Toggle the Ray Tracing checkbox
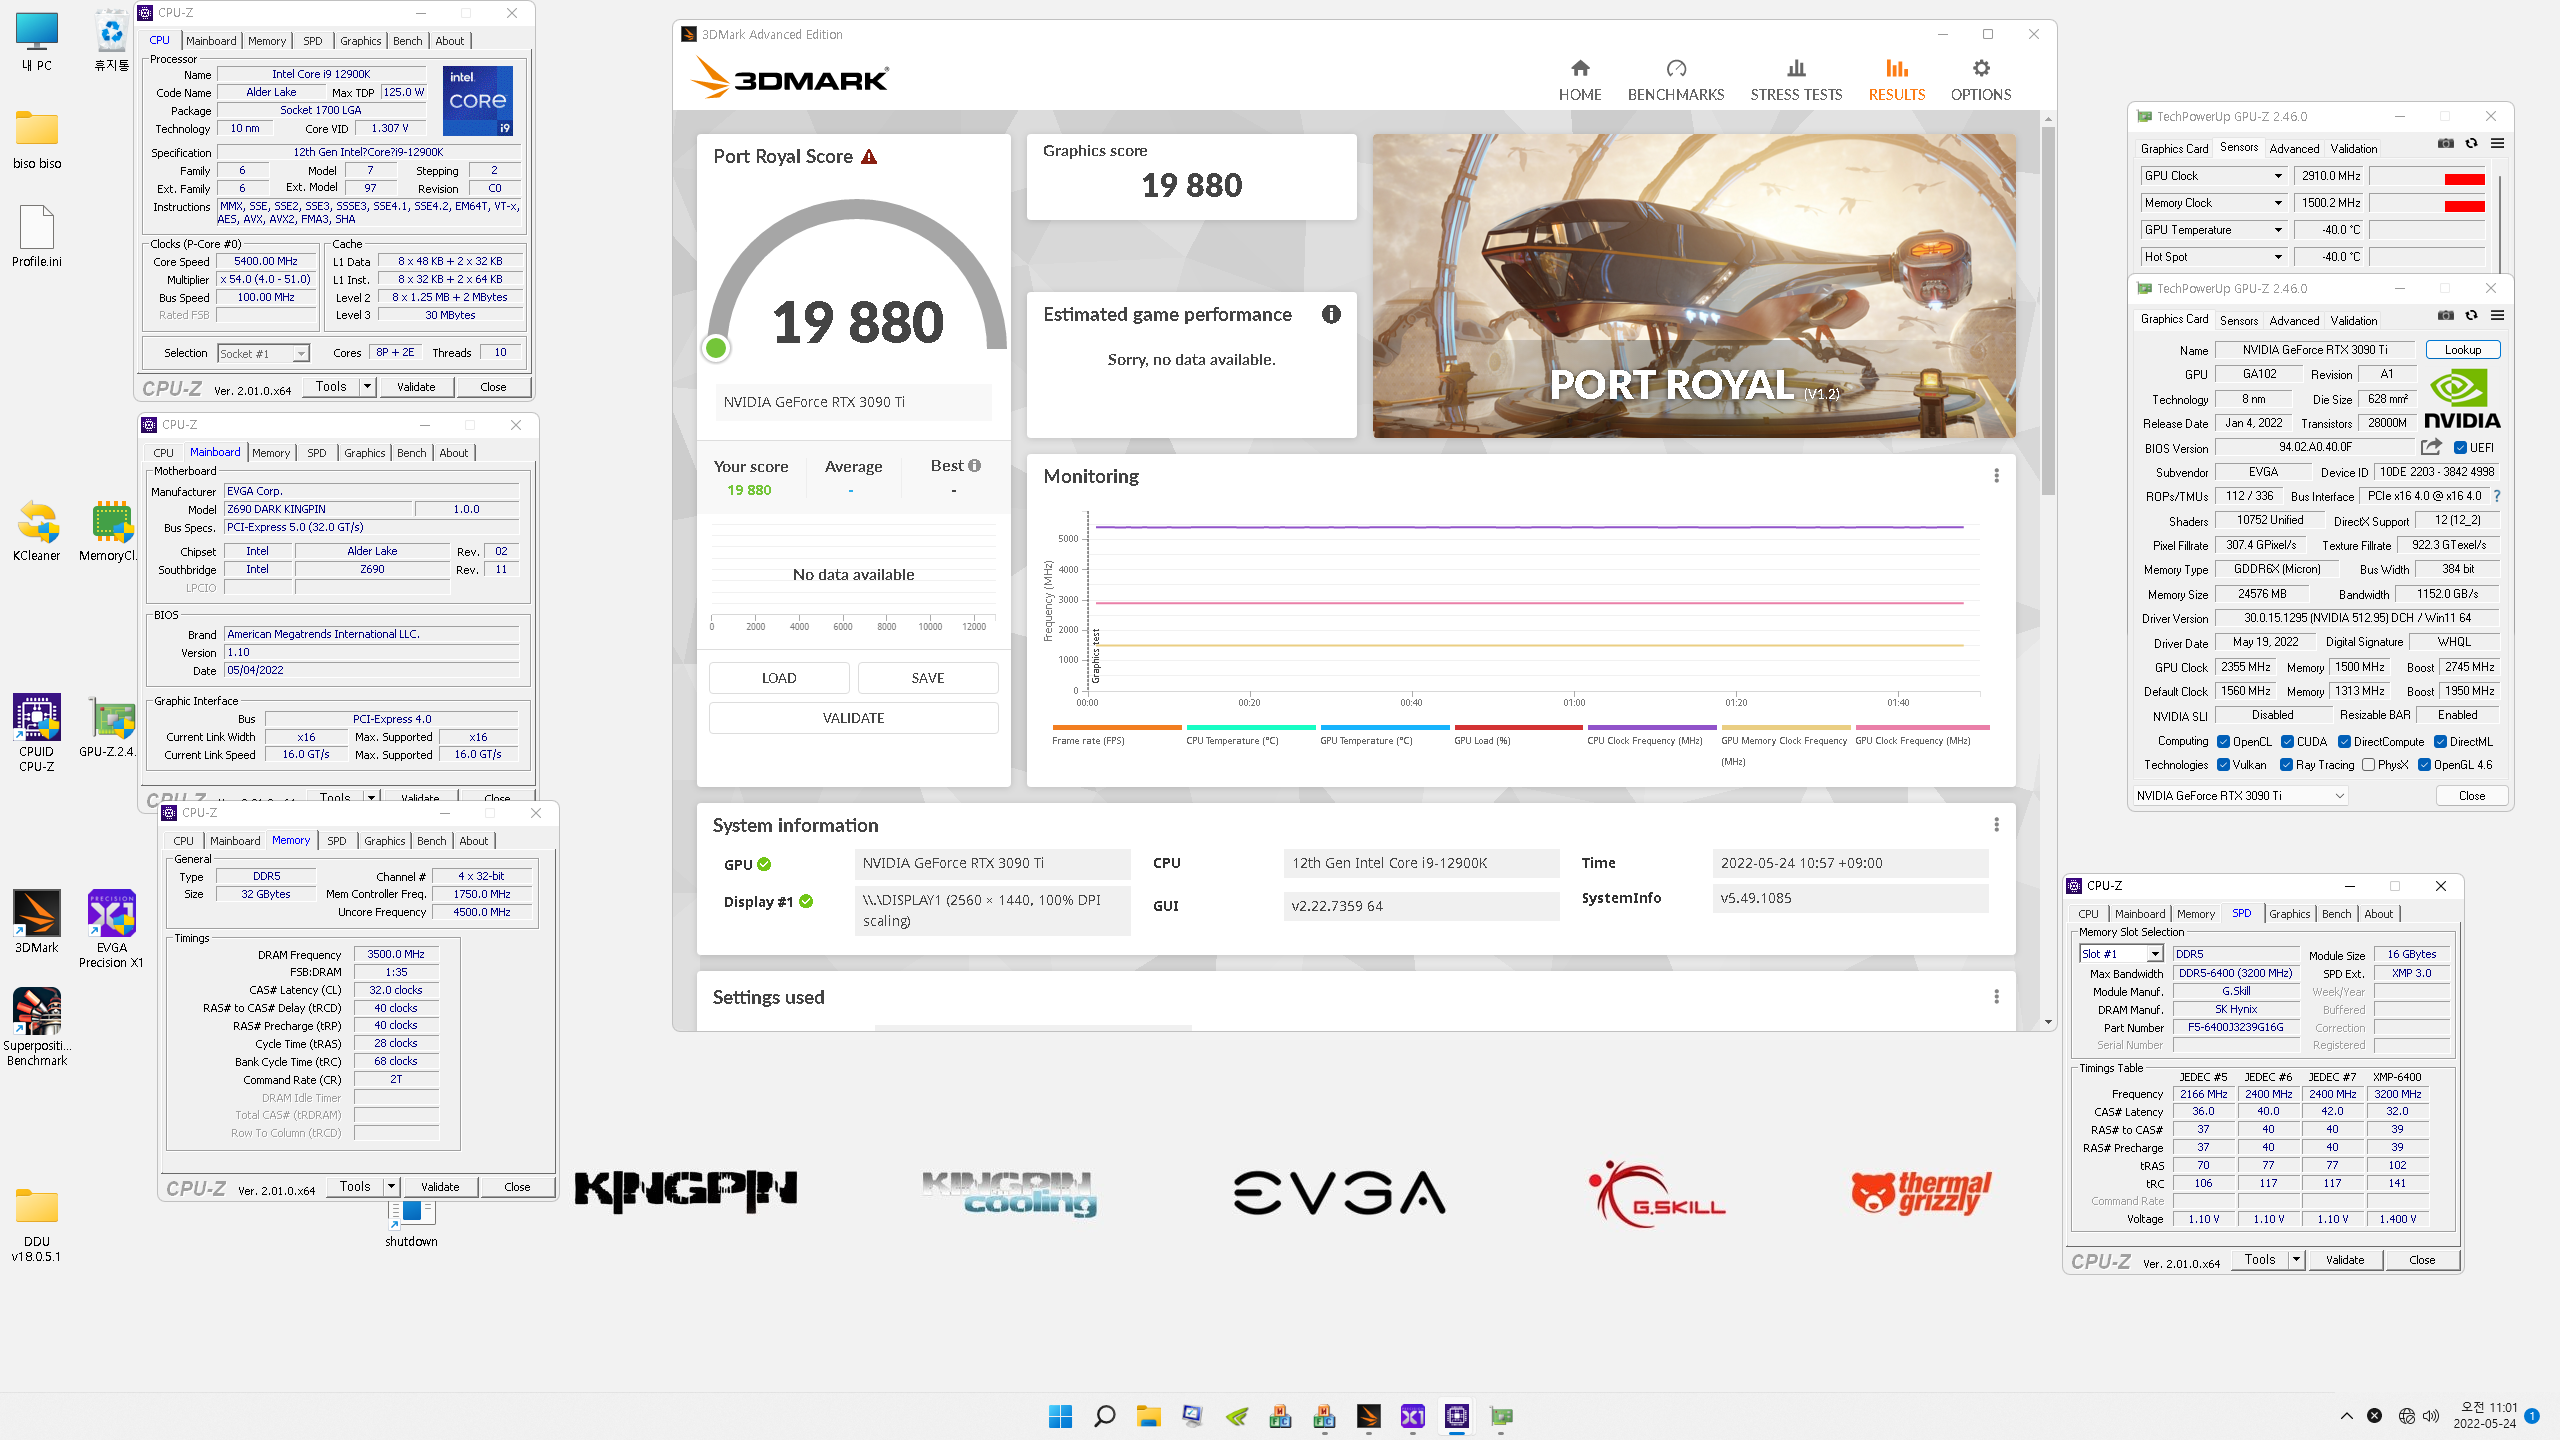Image resolution: width=2560 pixels, height=1440 pixels. tap(2286, 765)
